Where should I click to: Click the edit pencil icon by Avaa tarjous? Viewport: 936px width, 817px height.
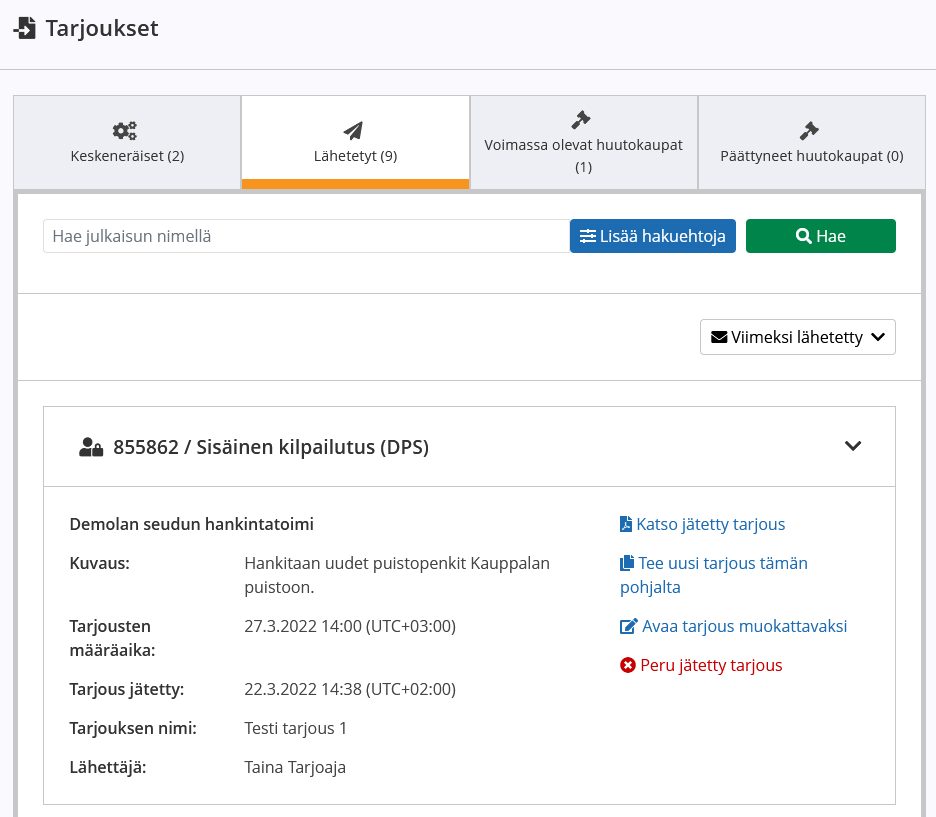pyautogui.click(x=629, y=626)
